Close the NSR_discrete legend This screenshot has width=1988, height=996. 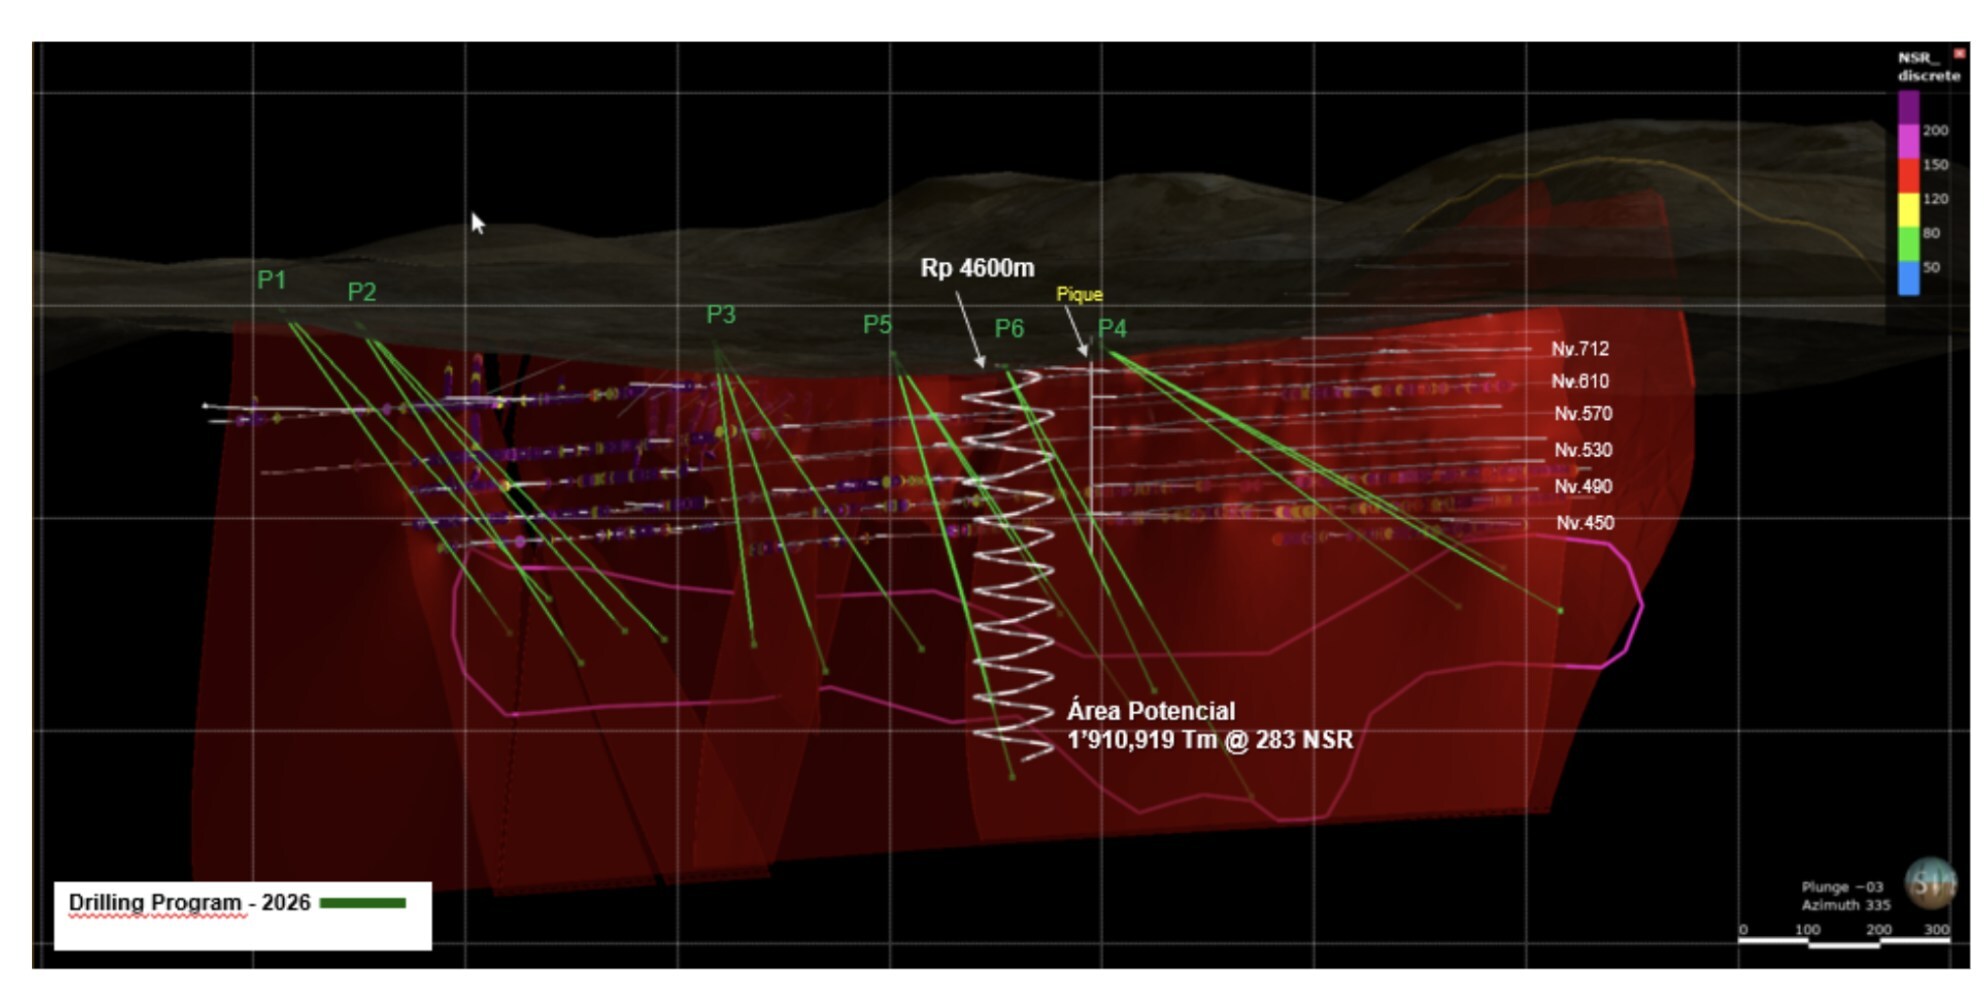pyautogui.click(x=1959, y=54)
